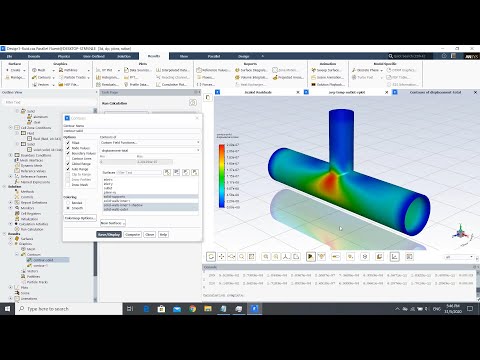Toggle the Boundary Values checkbox
Screen dimensions: 480x360
pyautogui.click(x=68, y=153)
